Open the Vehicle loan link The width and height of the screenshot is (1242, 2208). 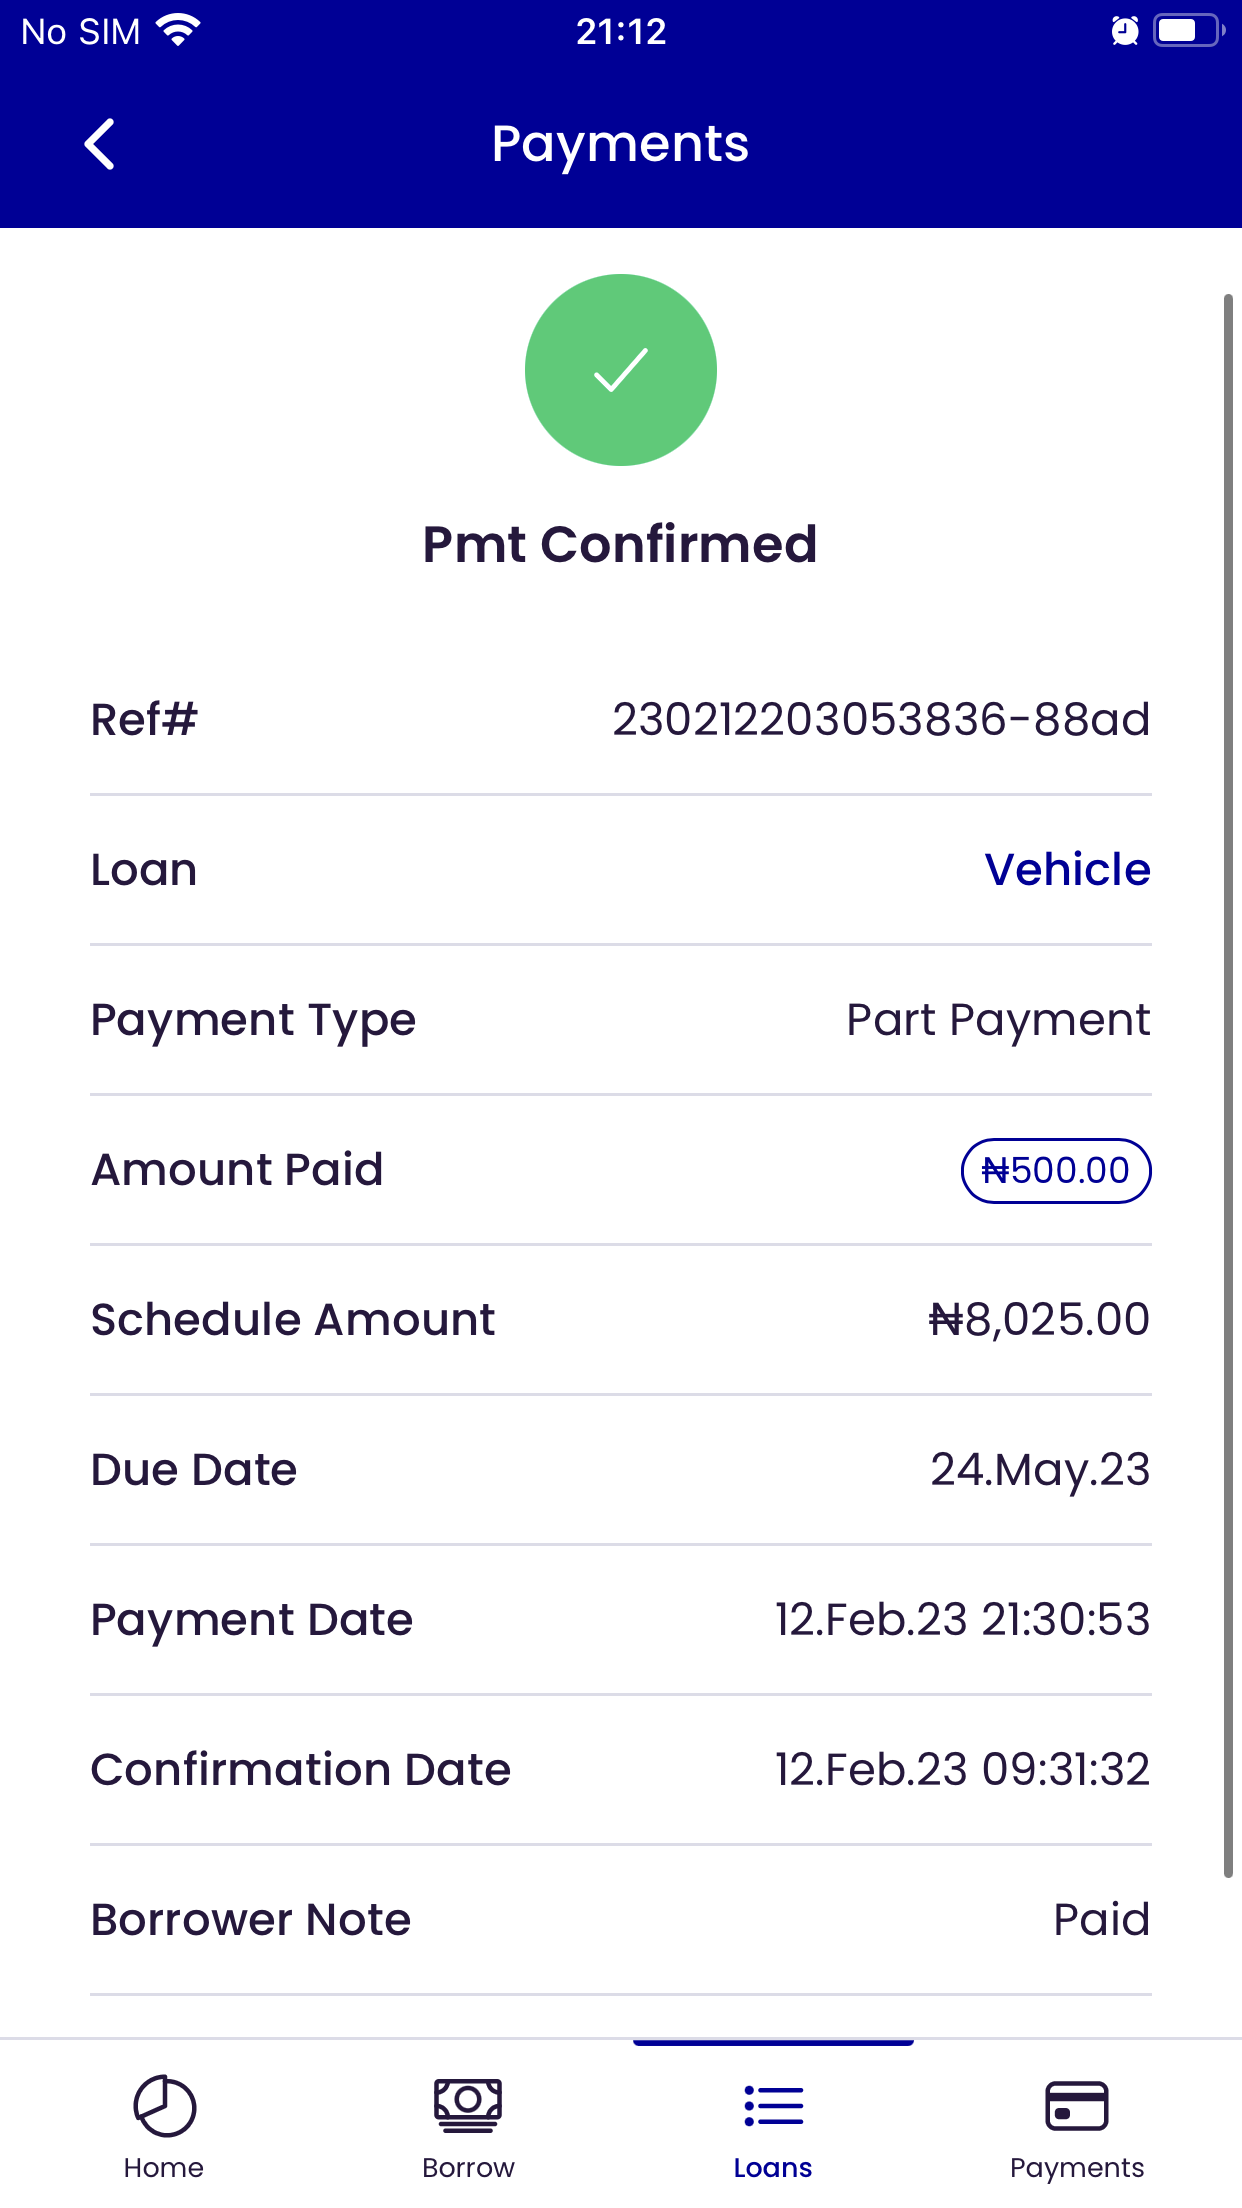click(x=1067, y=870)
